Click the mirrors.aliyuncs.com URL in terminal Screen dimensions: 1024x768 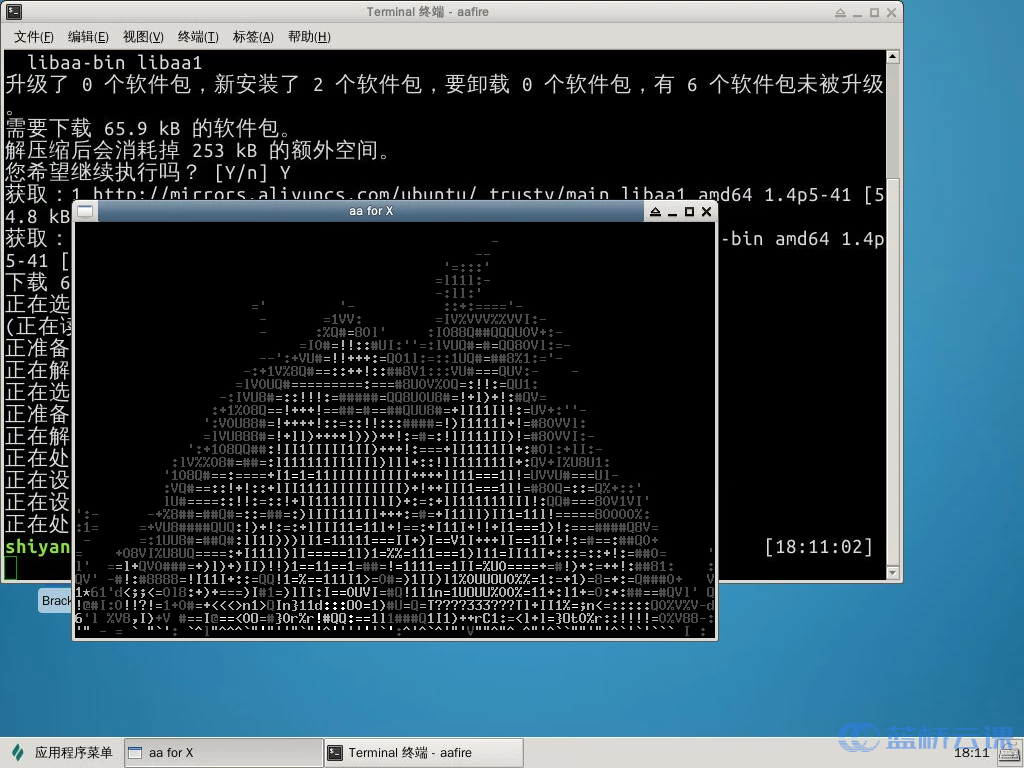pyautogui.click(x=285, y=194)
